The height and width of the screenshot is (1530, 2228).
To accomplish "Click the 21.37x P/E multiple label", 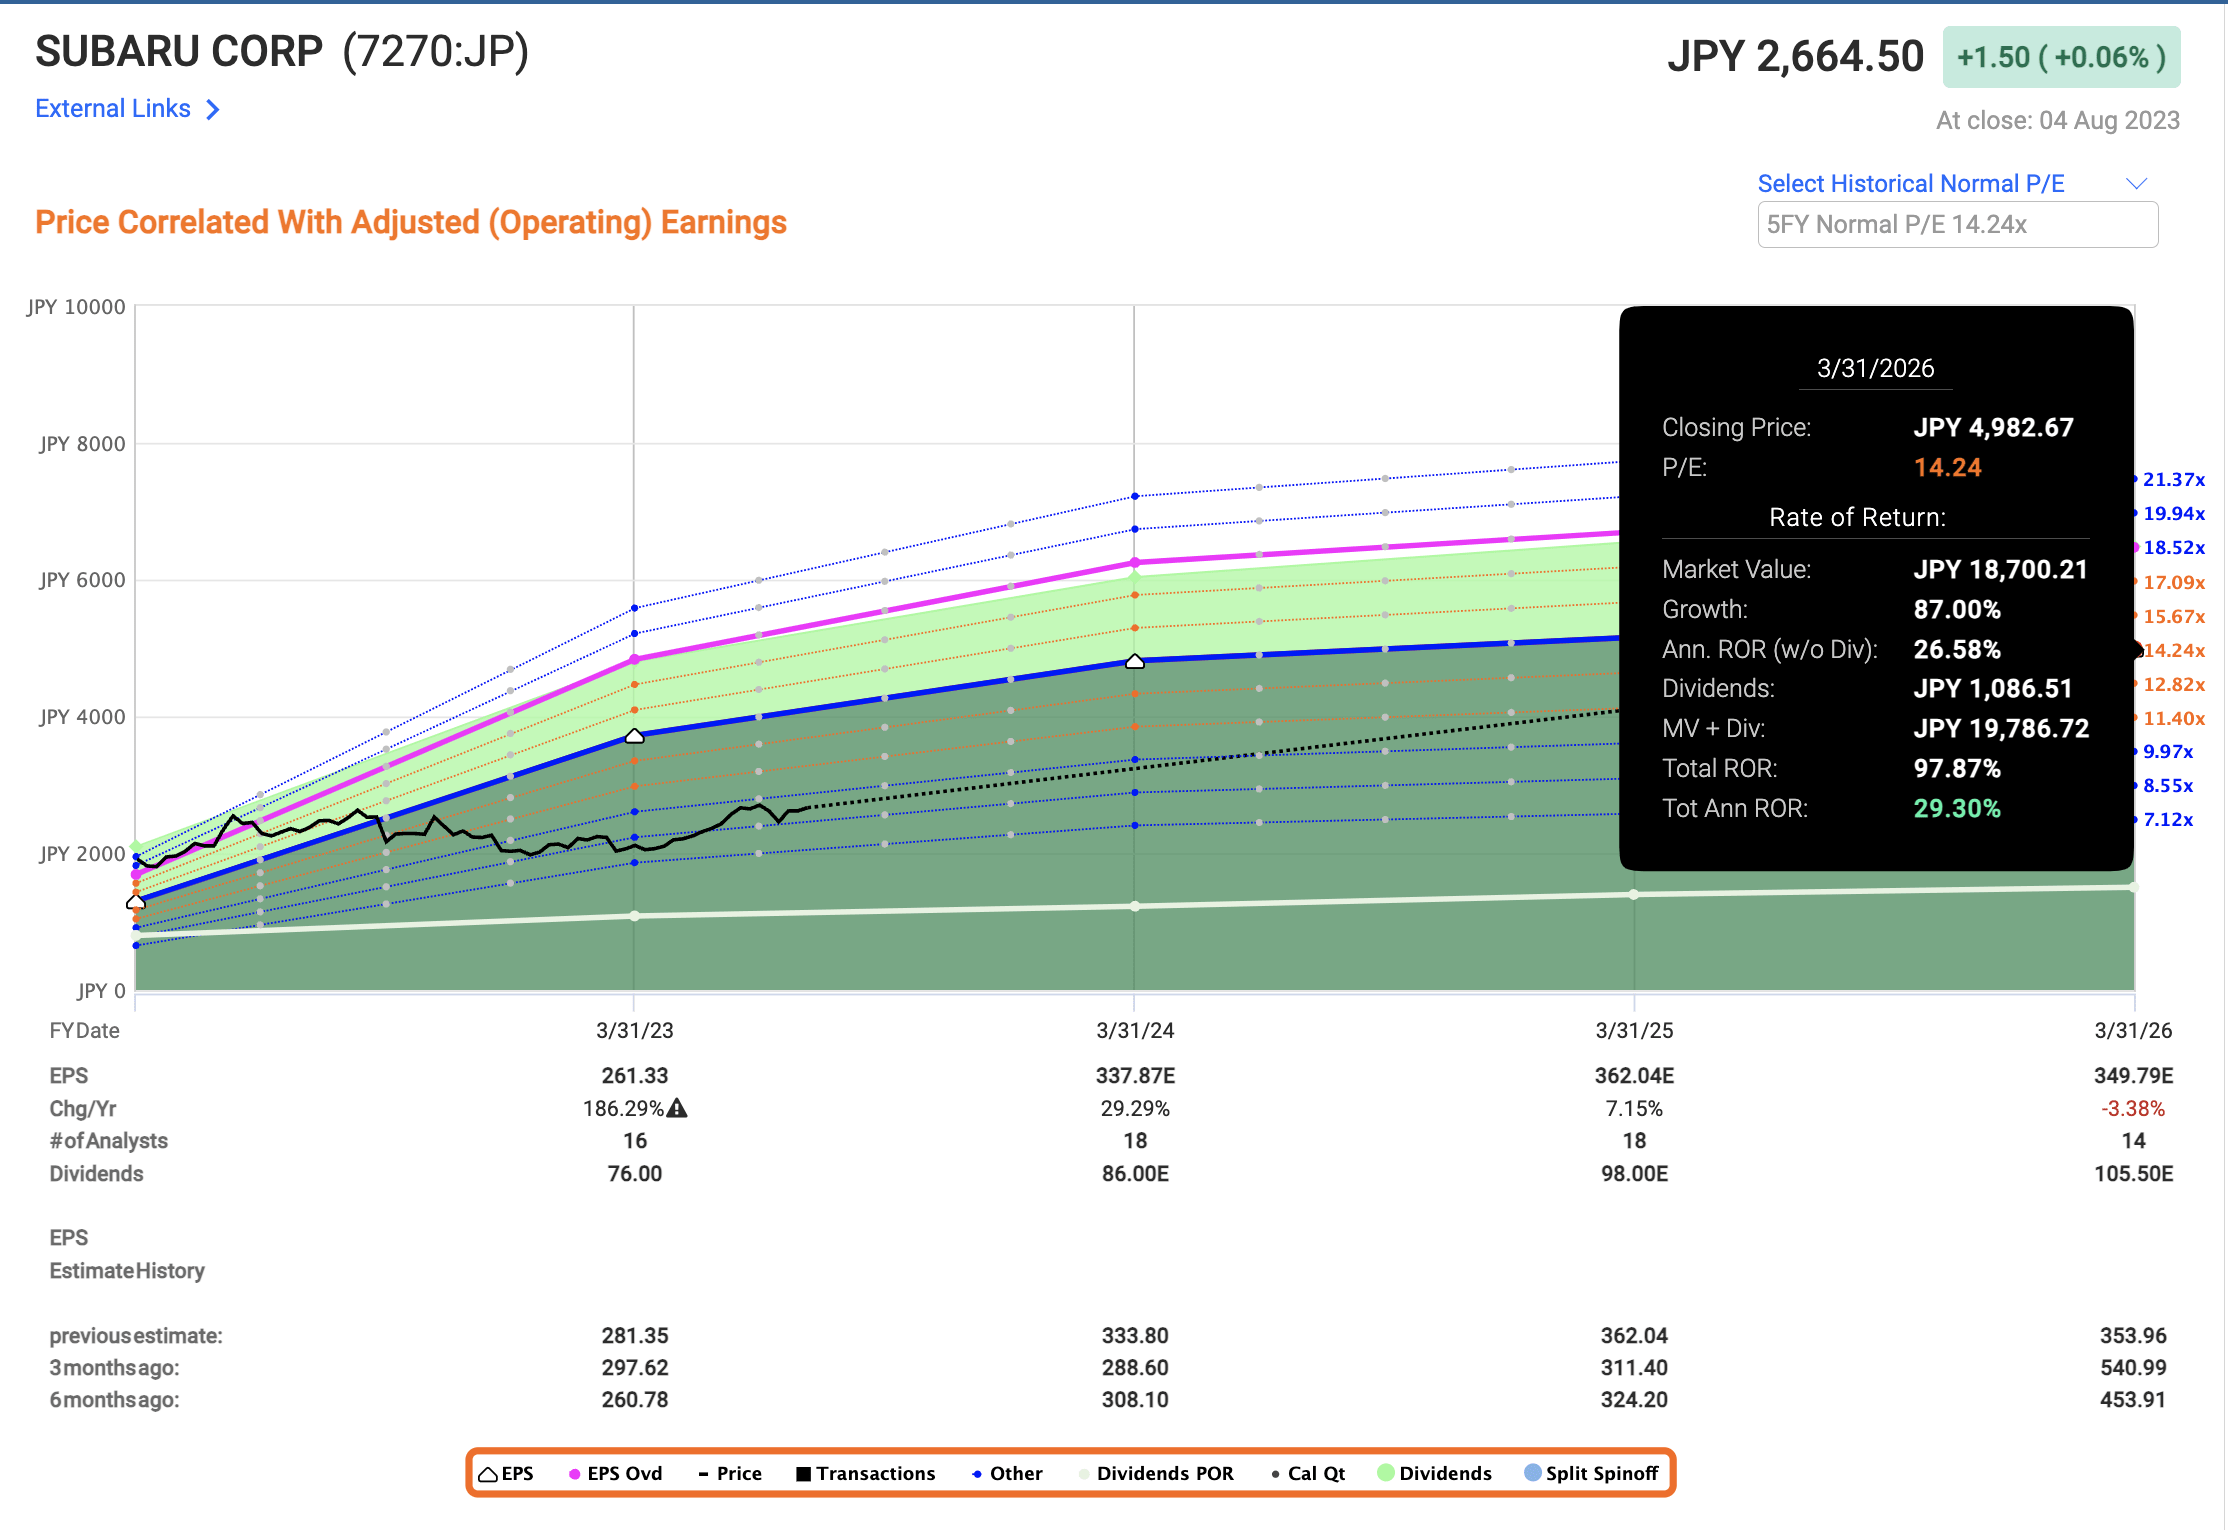I will pos(2173,480).
